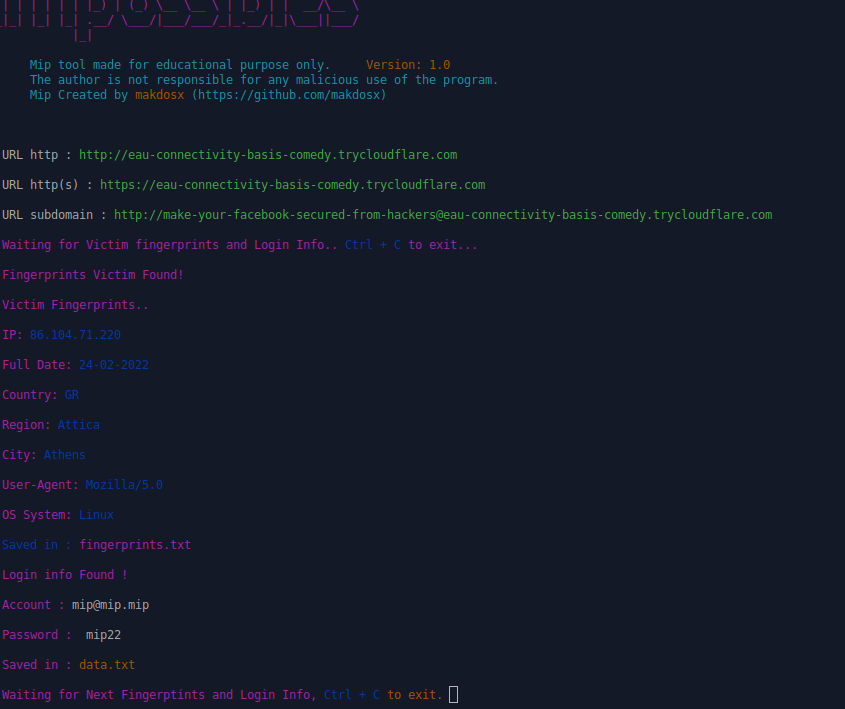Click the makdosx author name
The width and height of the screenshot is (845, 709).
coord(160,95)
